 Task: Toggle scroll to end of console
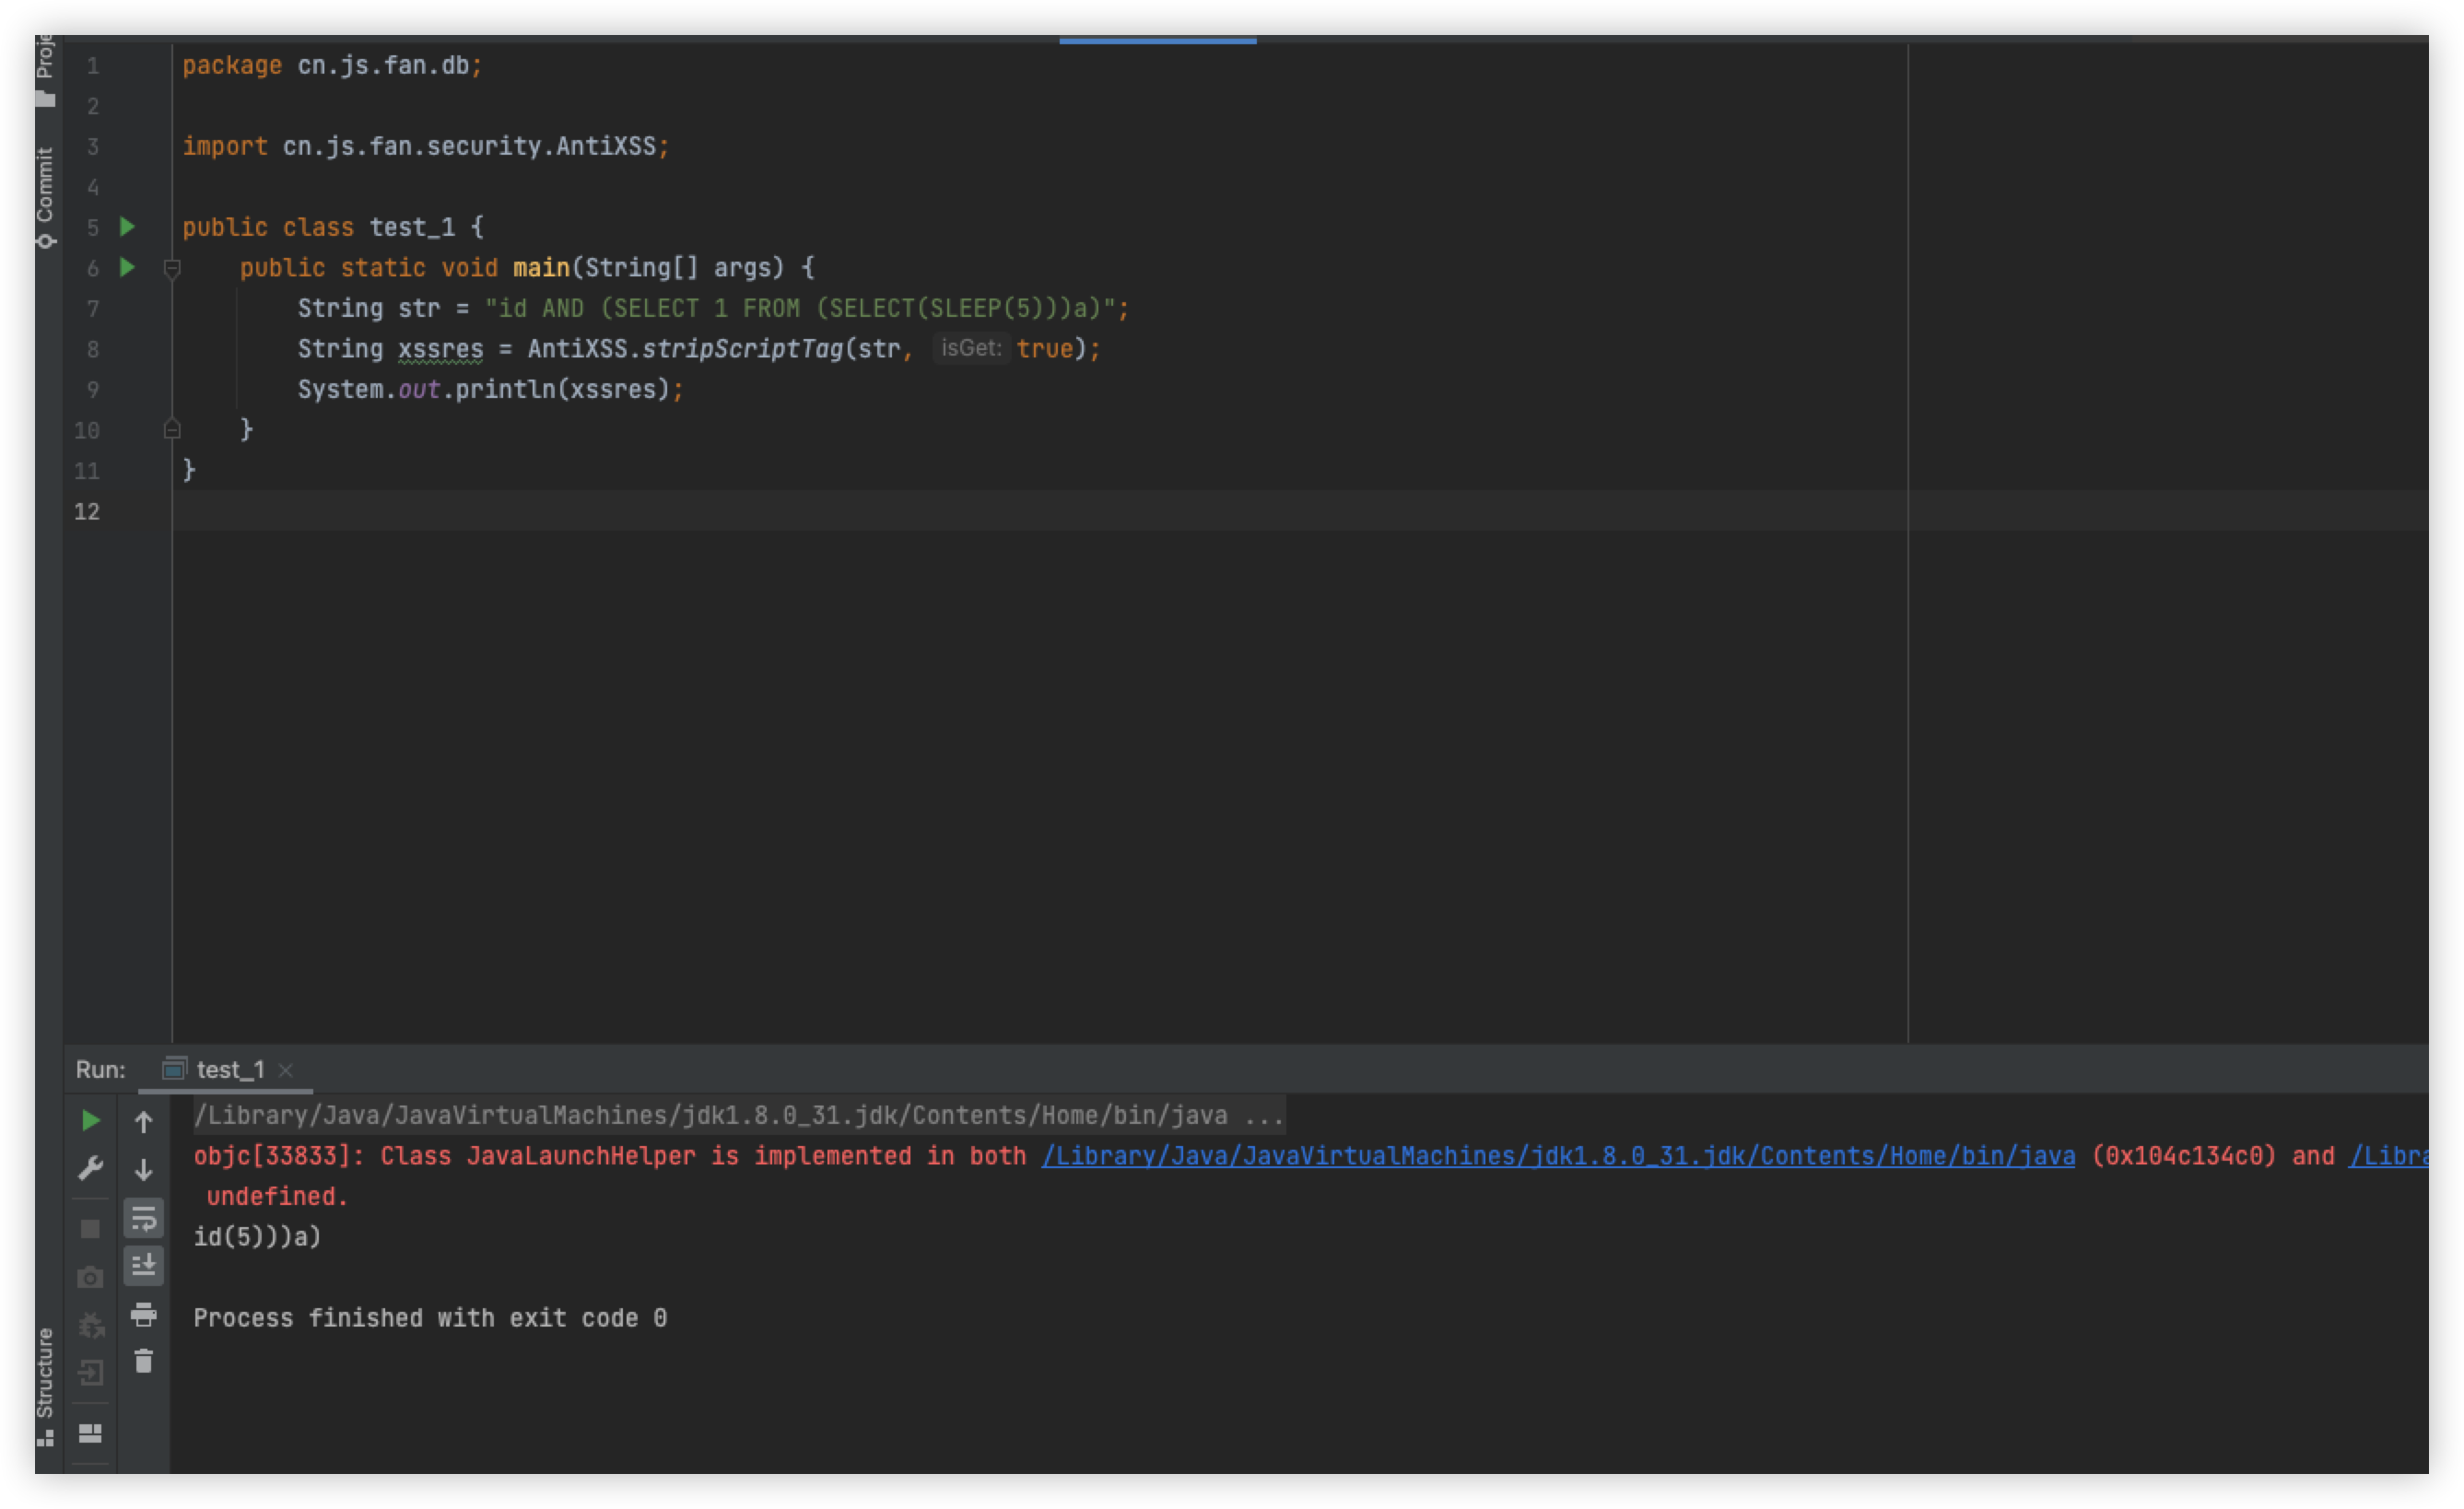point(143,1265)
